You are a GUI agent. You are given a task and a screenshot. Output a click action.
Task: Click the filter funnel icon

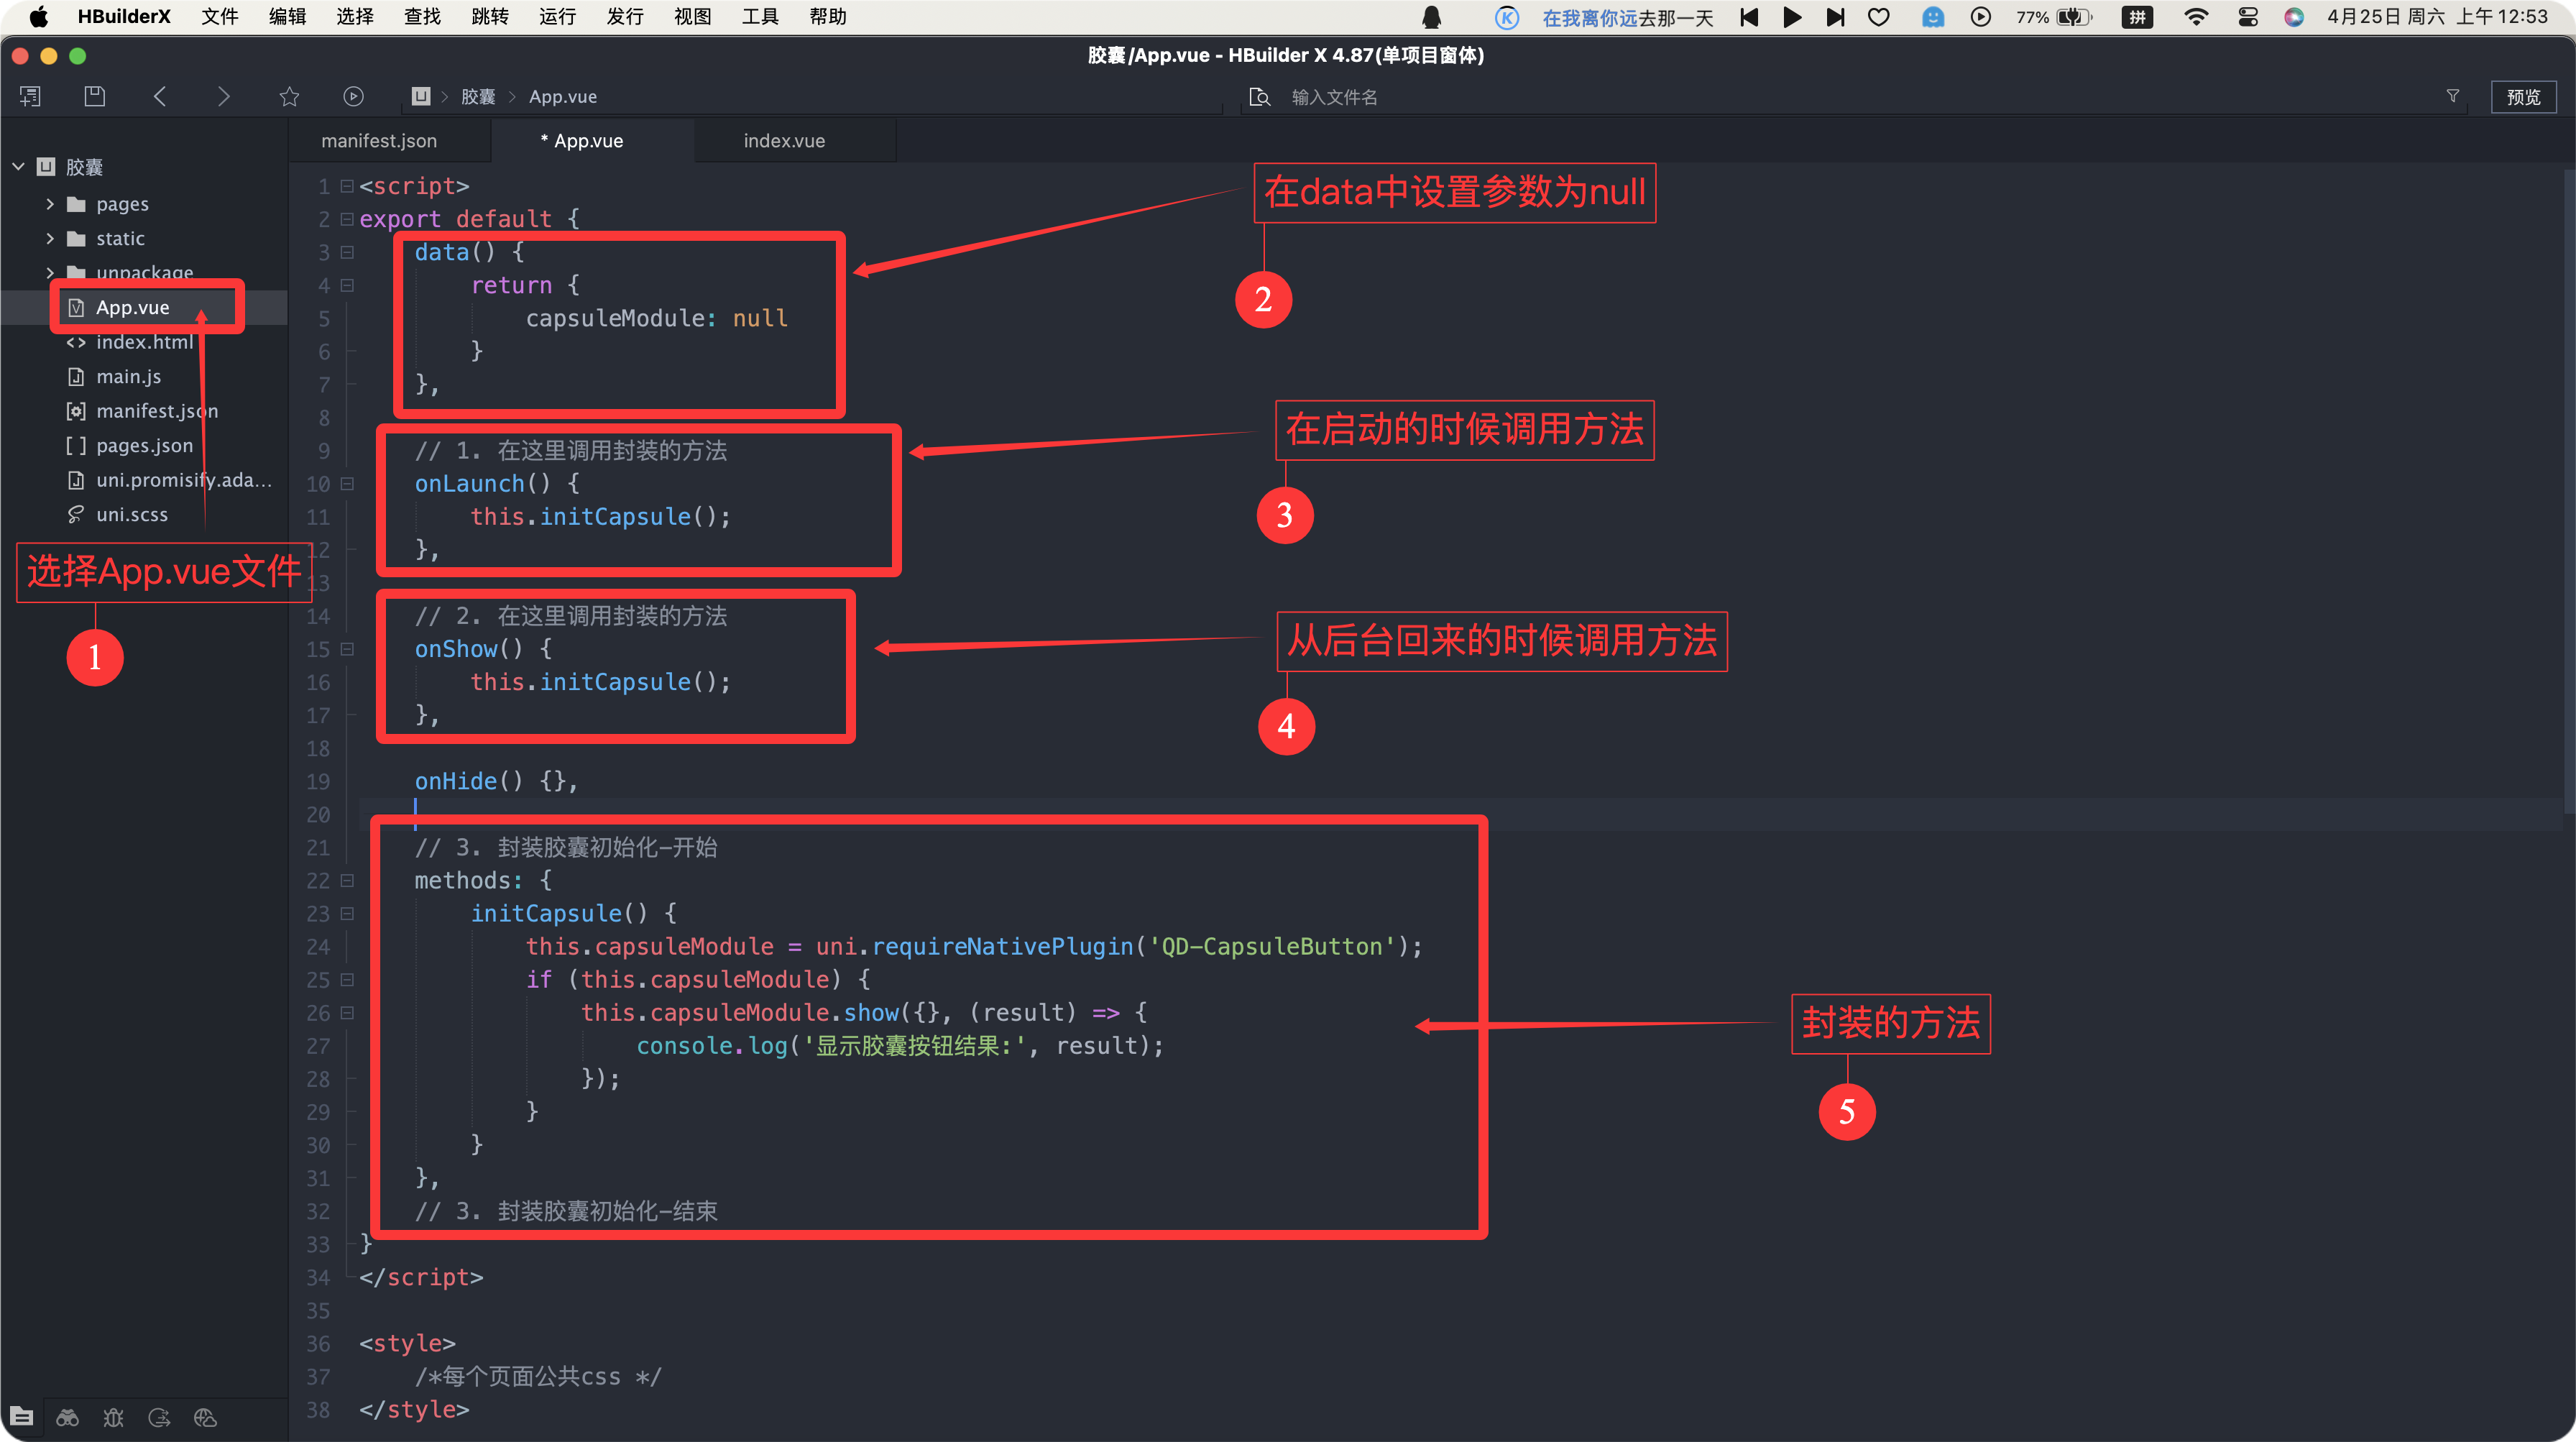2453,96
